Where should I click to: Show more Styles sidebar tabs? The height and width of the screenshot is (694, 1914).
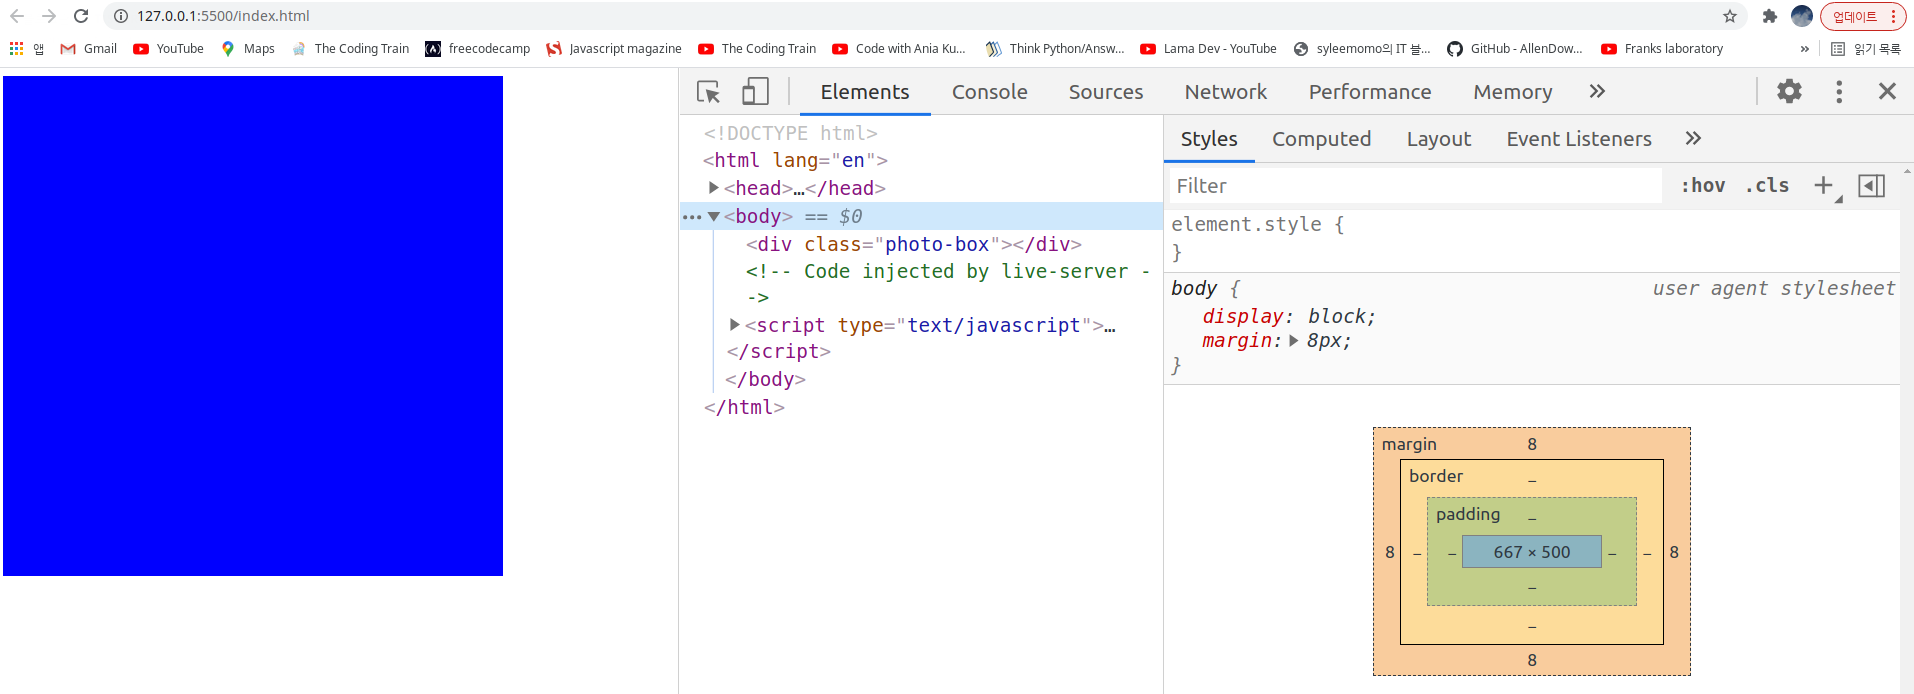[1693, 139]
